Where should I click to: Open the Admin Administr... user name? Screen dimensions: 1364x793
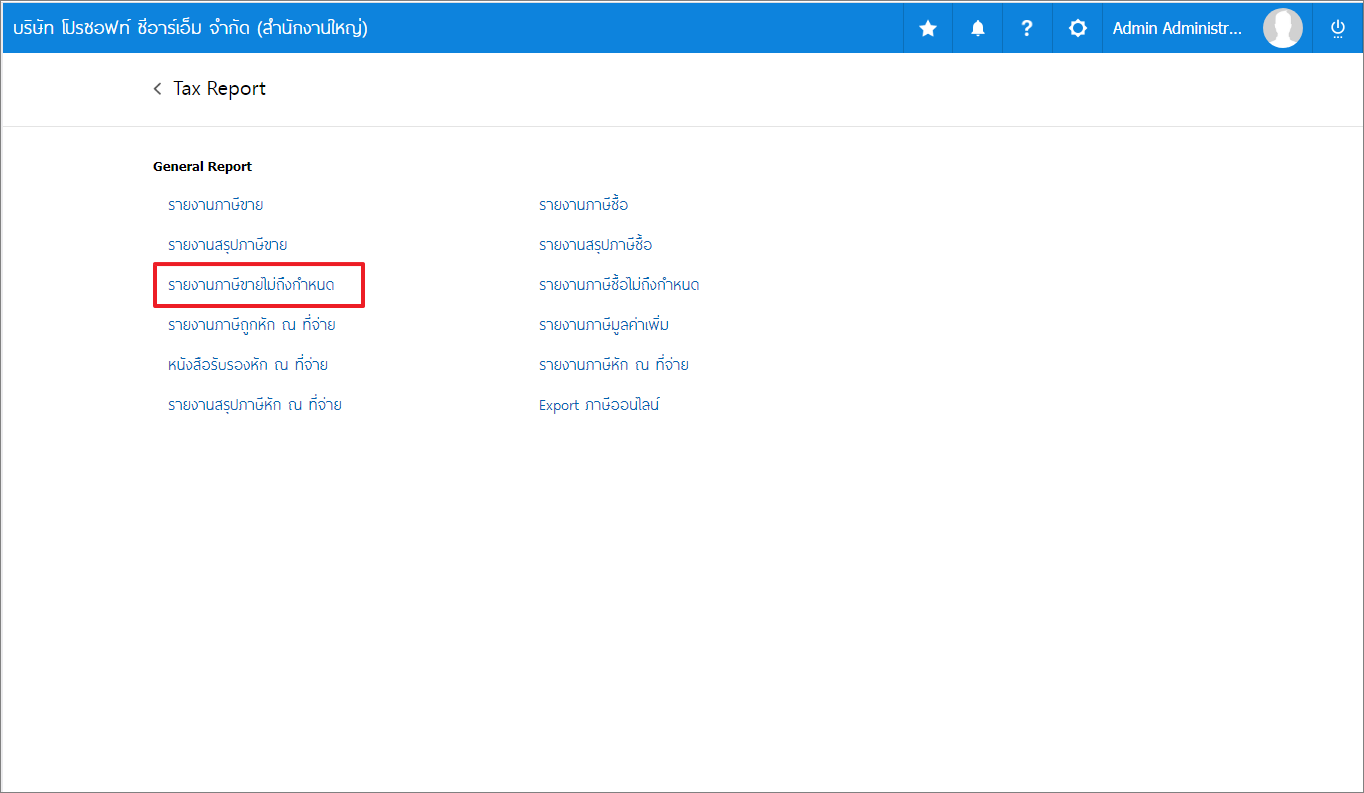pyautogui.click(x=1177, y=28)
